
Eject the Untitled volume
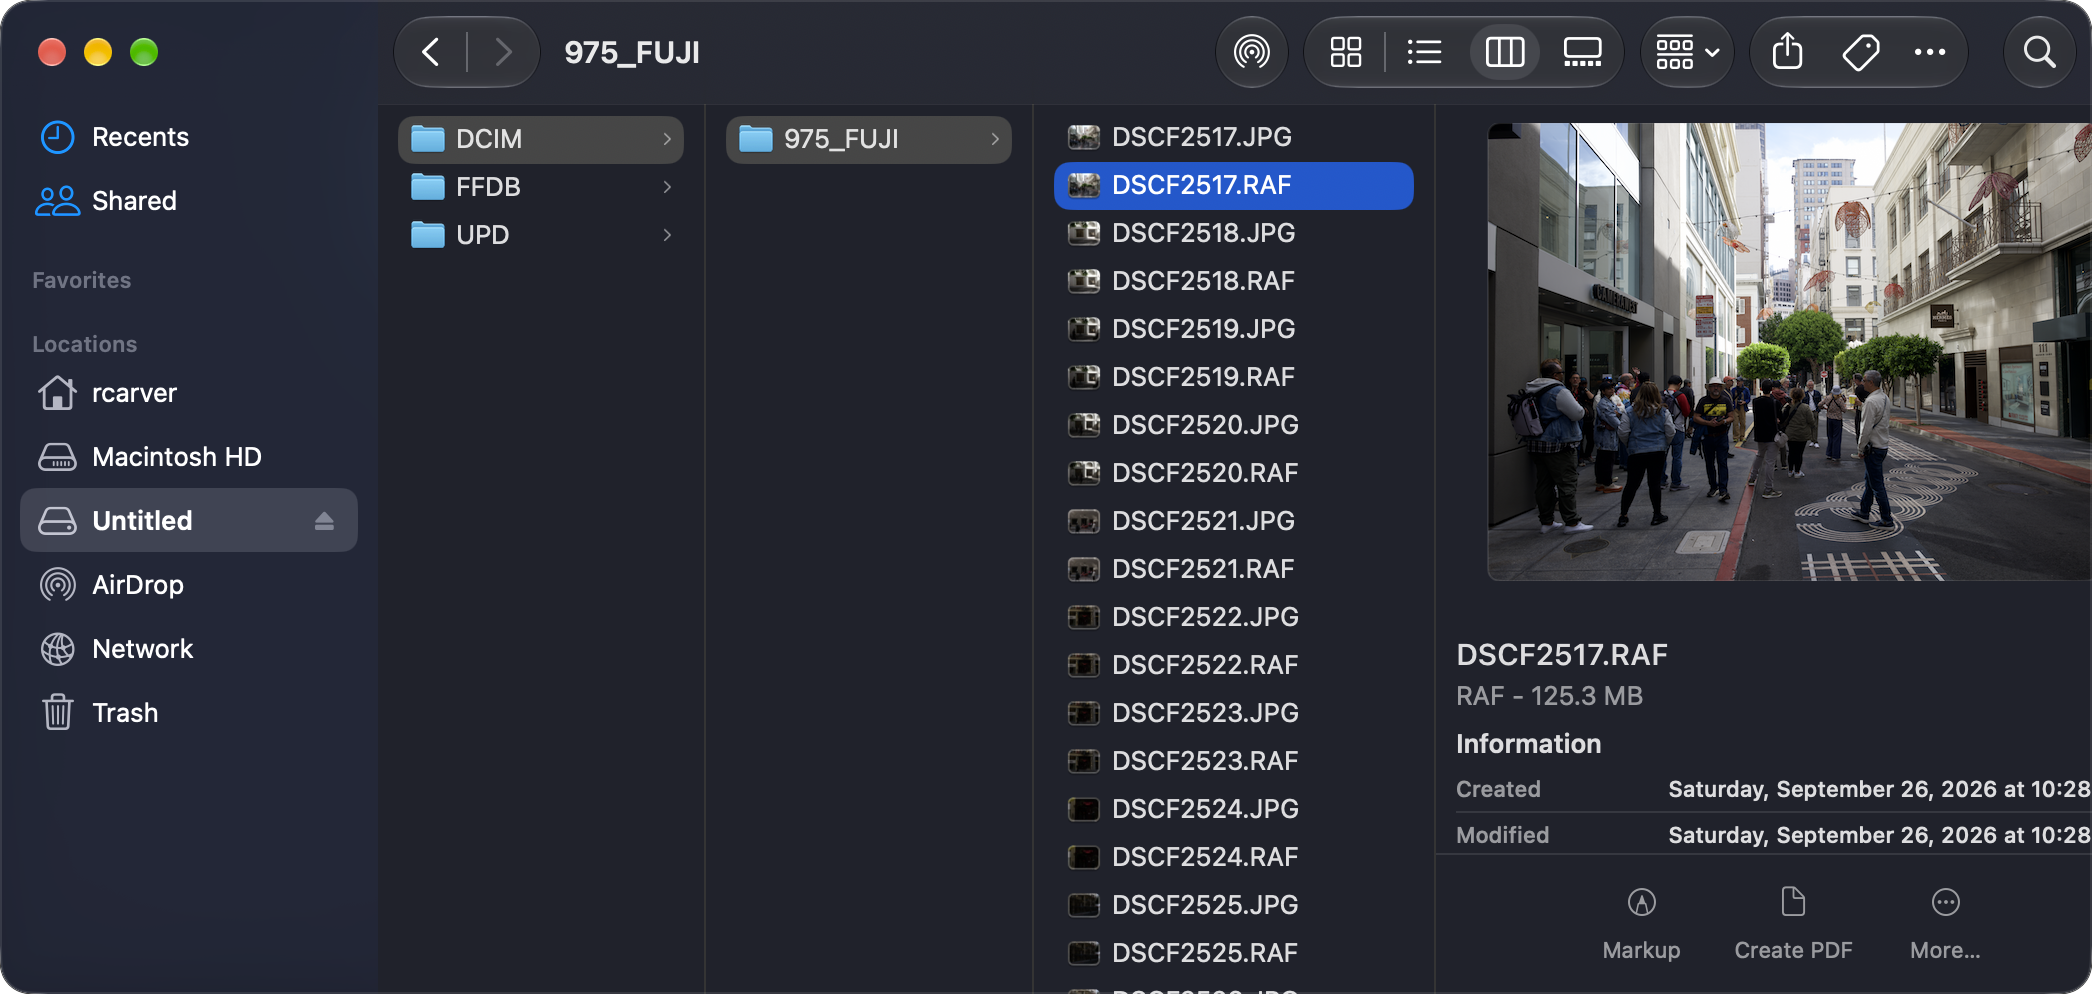pyautogui.click(x=324, y=521)
